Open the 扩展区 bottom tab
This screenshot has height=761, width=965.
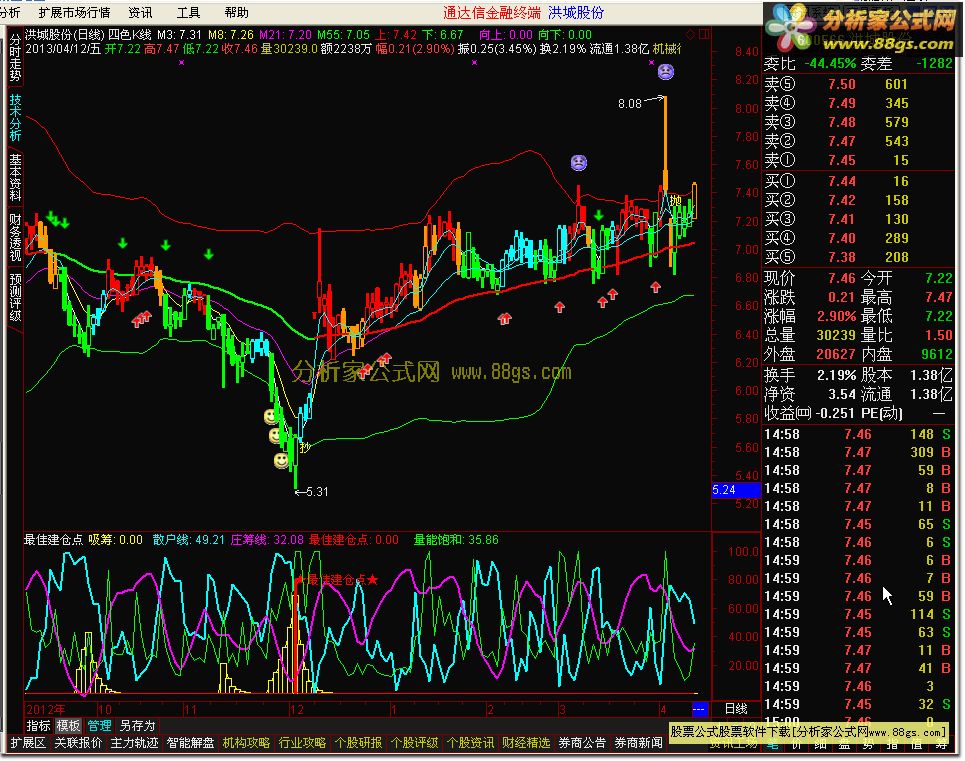(x=29, y=743)
